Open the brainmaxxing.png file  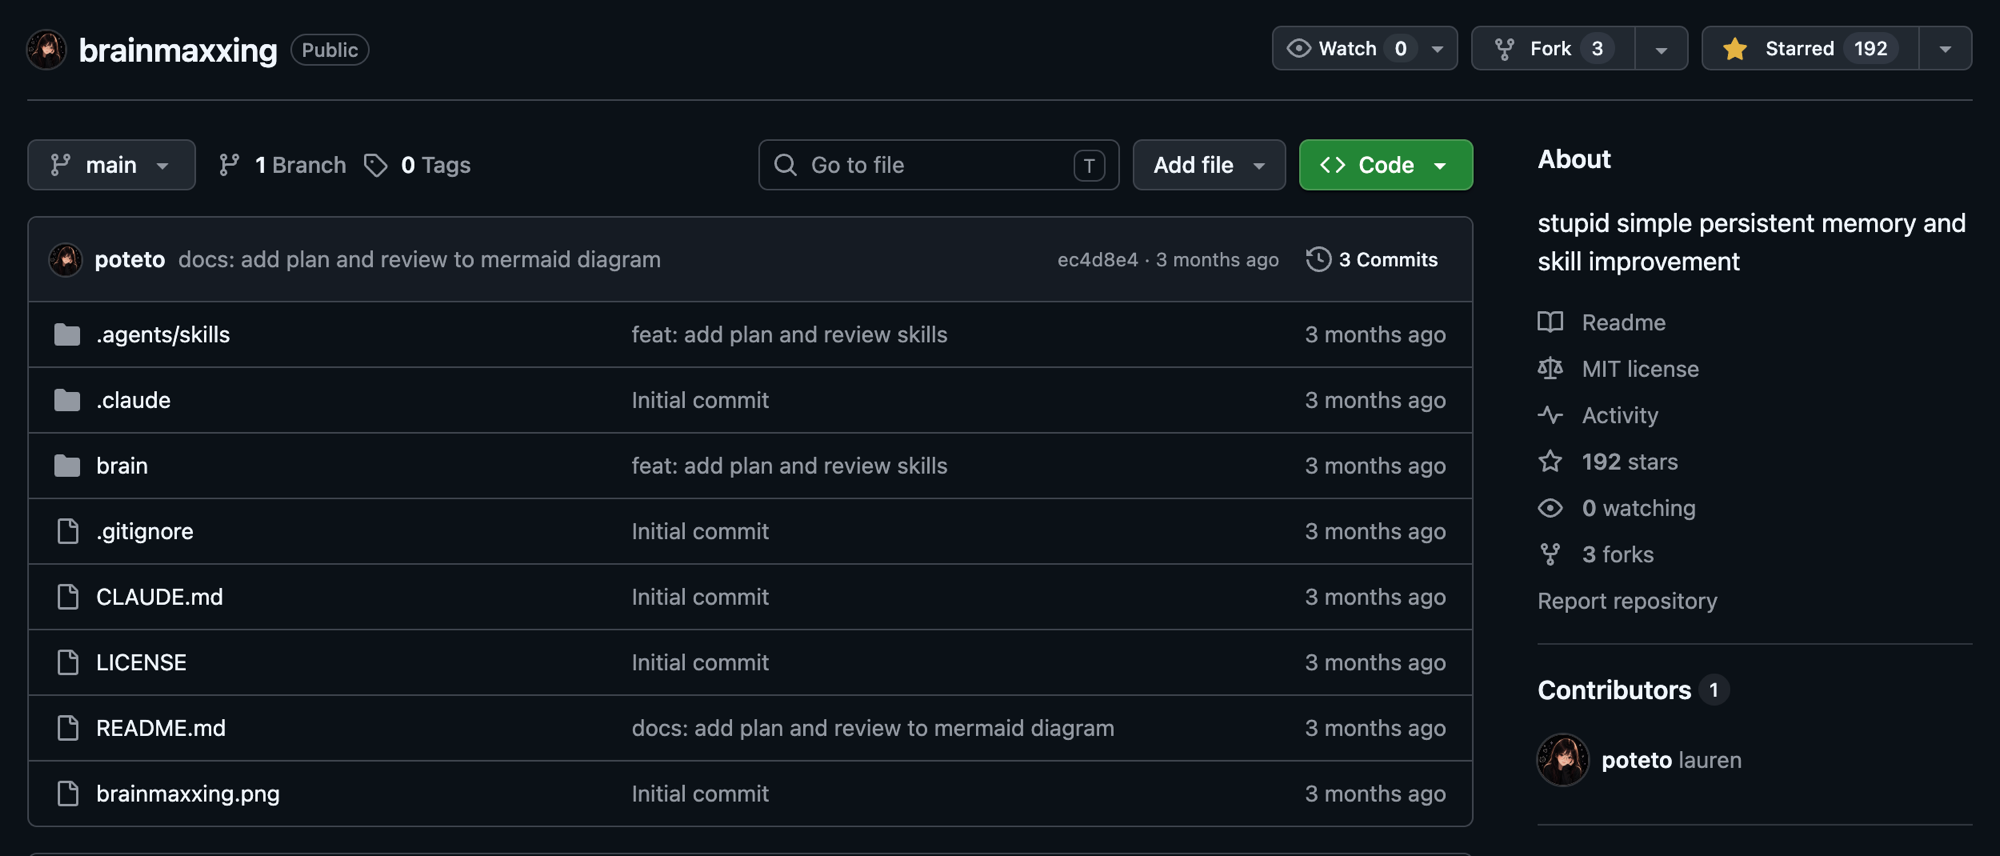pos(188,793)
